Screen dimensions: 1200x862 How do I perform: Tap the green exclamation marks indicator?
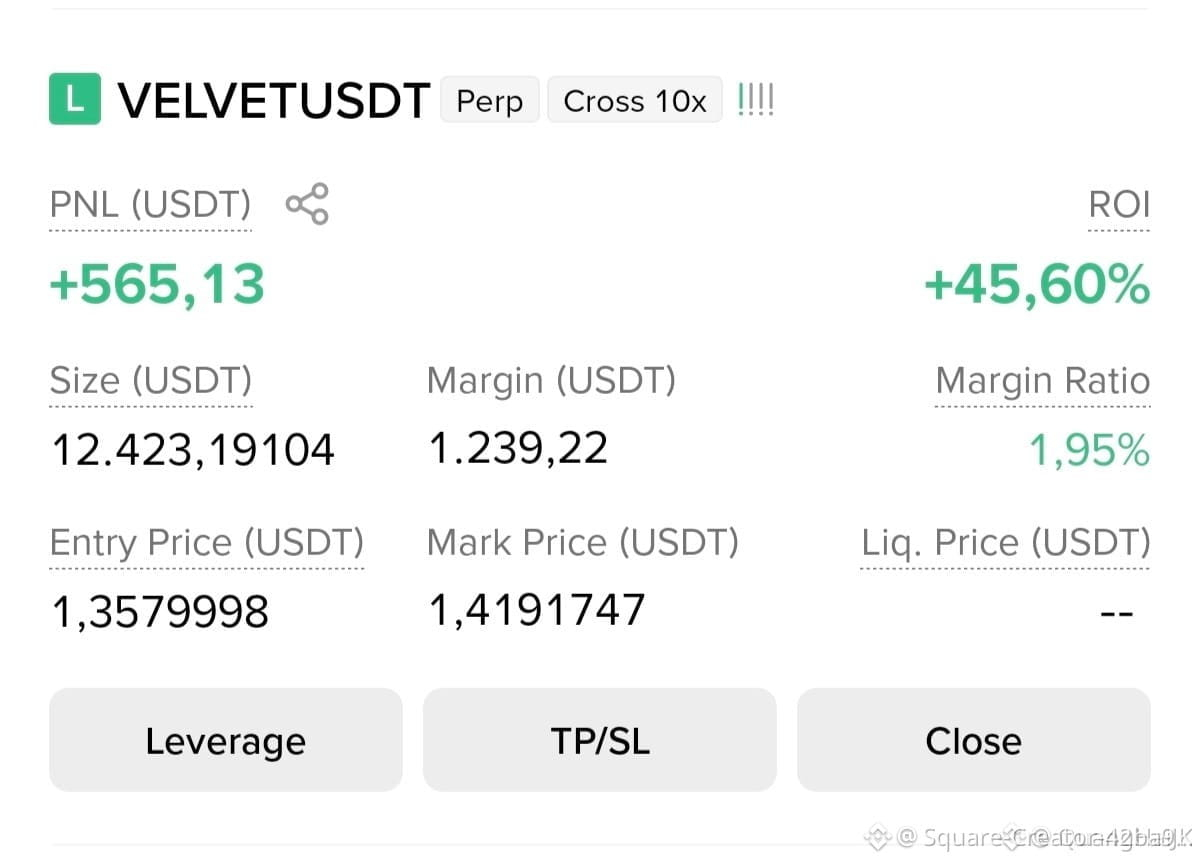click(755, 100)
